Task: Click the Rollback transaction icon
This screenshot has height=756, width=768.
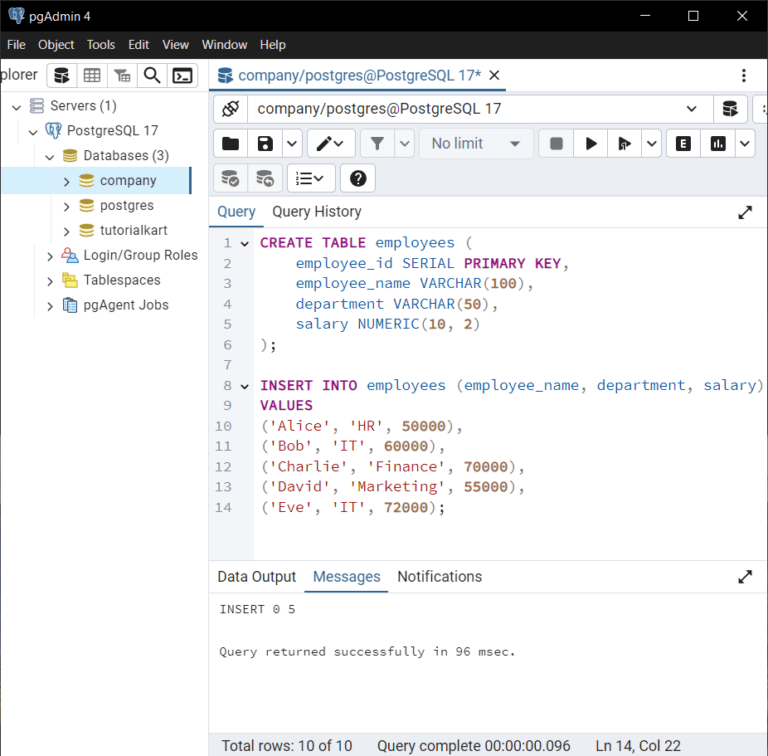Action: (x=265, y=178)
